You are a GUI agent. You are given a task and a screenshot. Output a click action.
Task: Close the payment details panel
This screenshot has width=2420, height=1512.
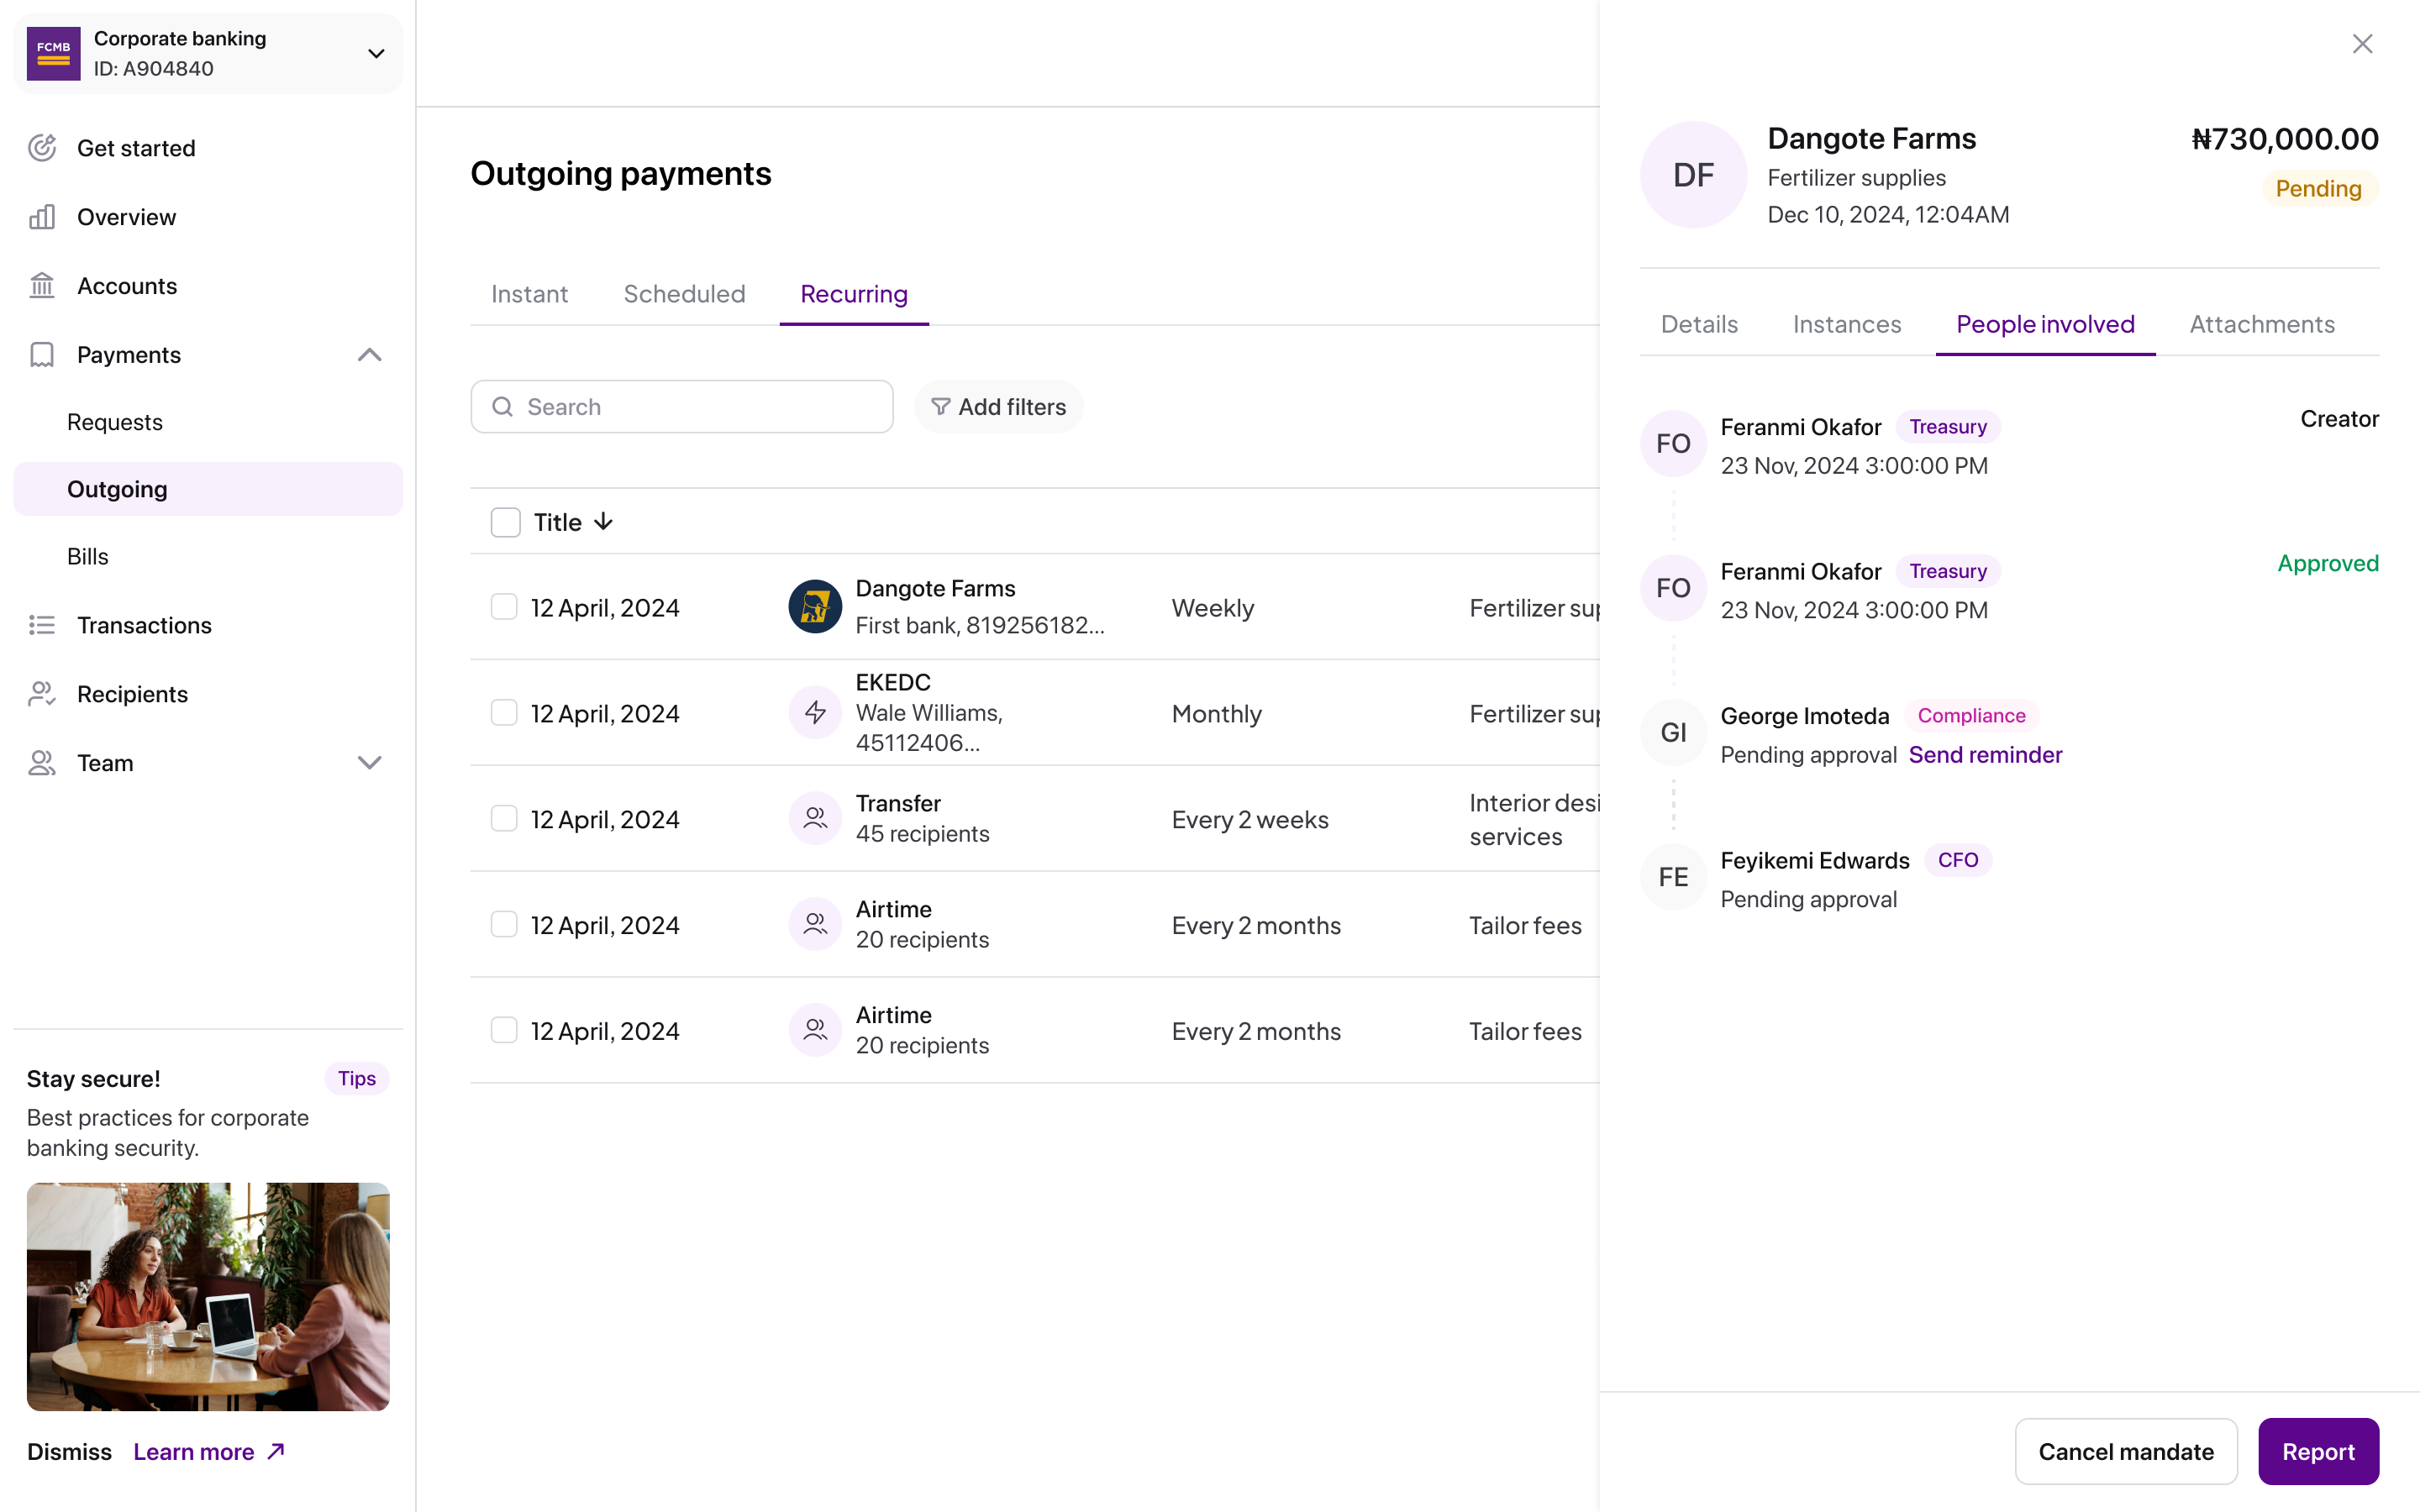tap(2362, 44)
